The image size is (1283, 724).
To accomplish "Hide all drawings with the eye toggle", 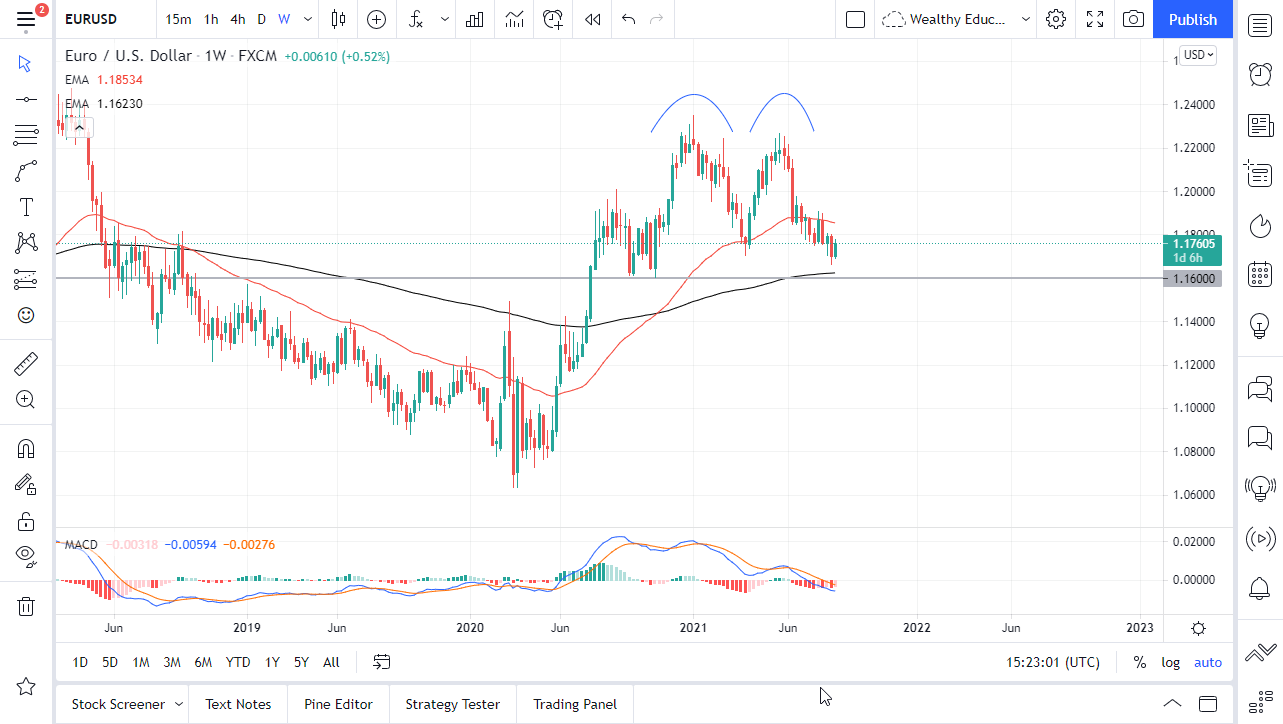I will click(25, 556).
